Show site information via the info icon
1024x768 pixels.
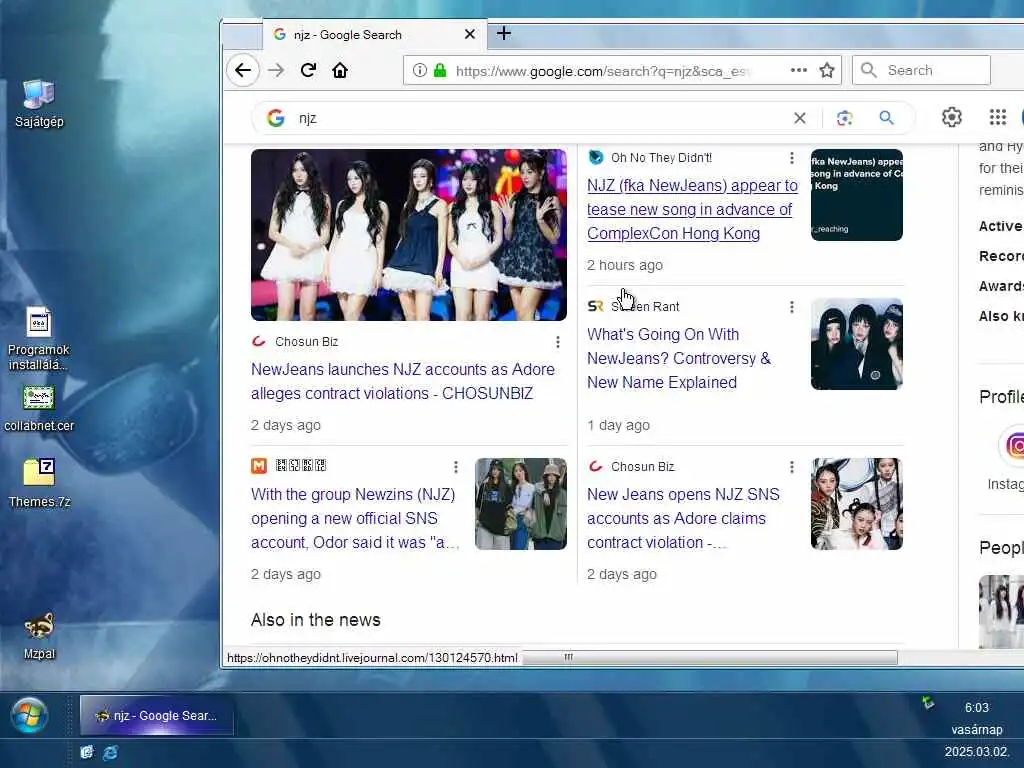[420, 70]
